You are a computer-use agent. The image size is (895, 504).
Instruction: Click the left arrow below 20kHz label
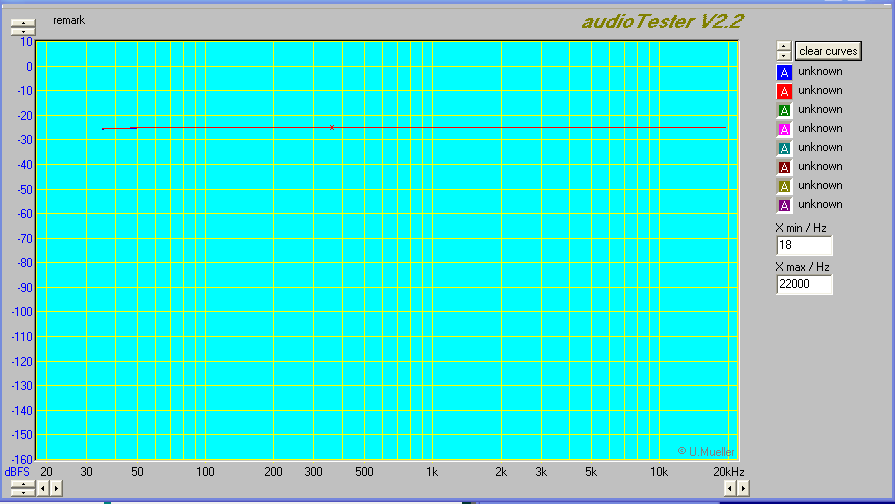tap(730, 488)
